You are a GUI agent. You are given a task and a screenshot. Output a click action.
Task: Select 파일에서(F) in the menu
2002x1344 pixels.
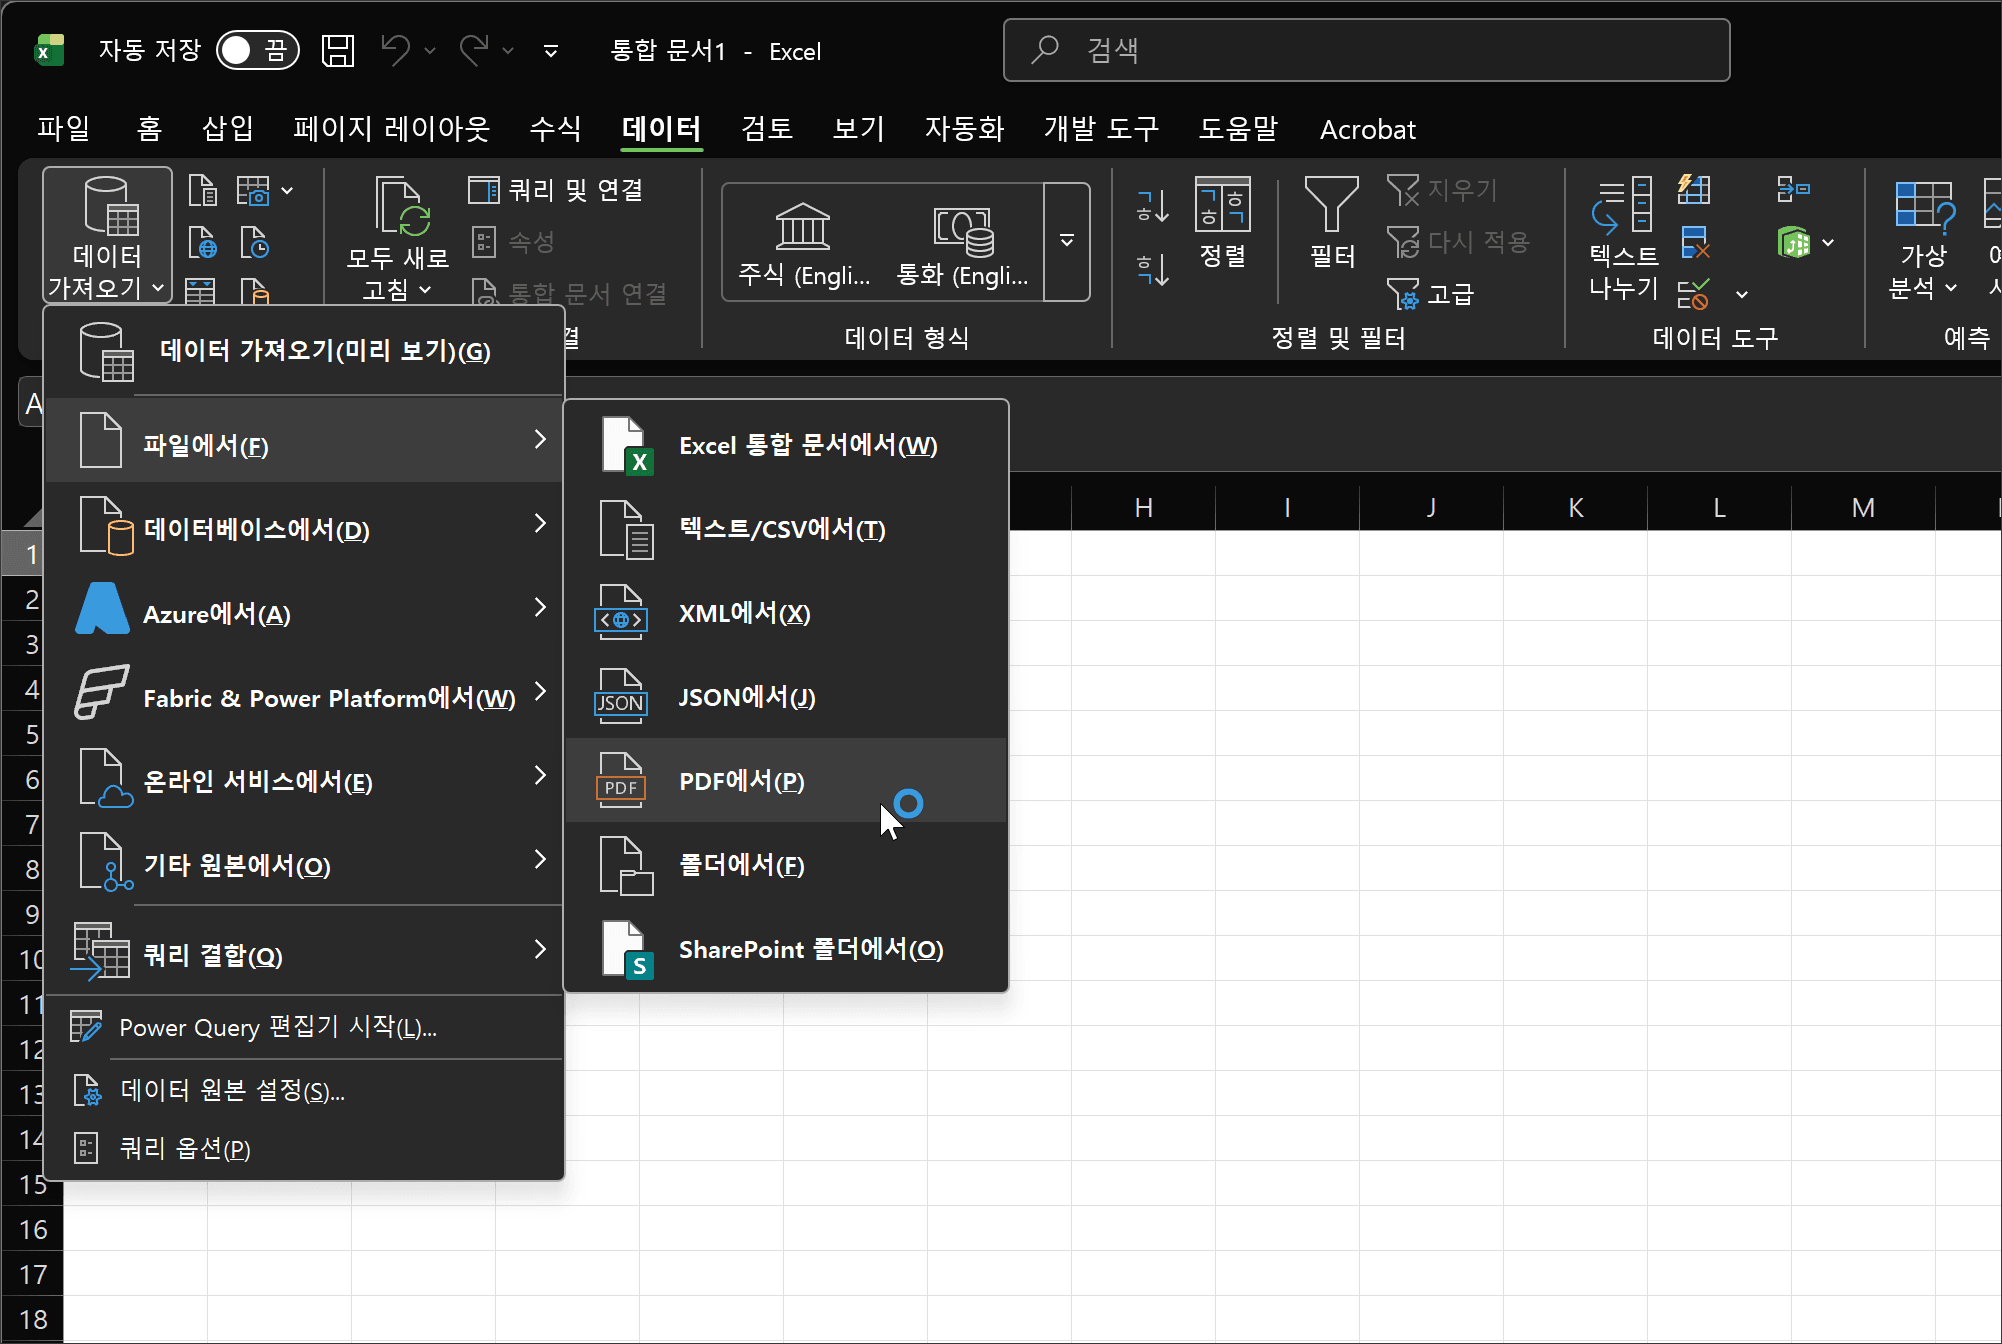(304, 440)
